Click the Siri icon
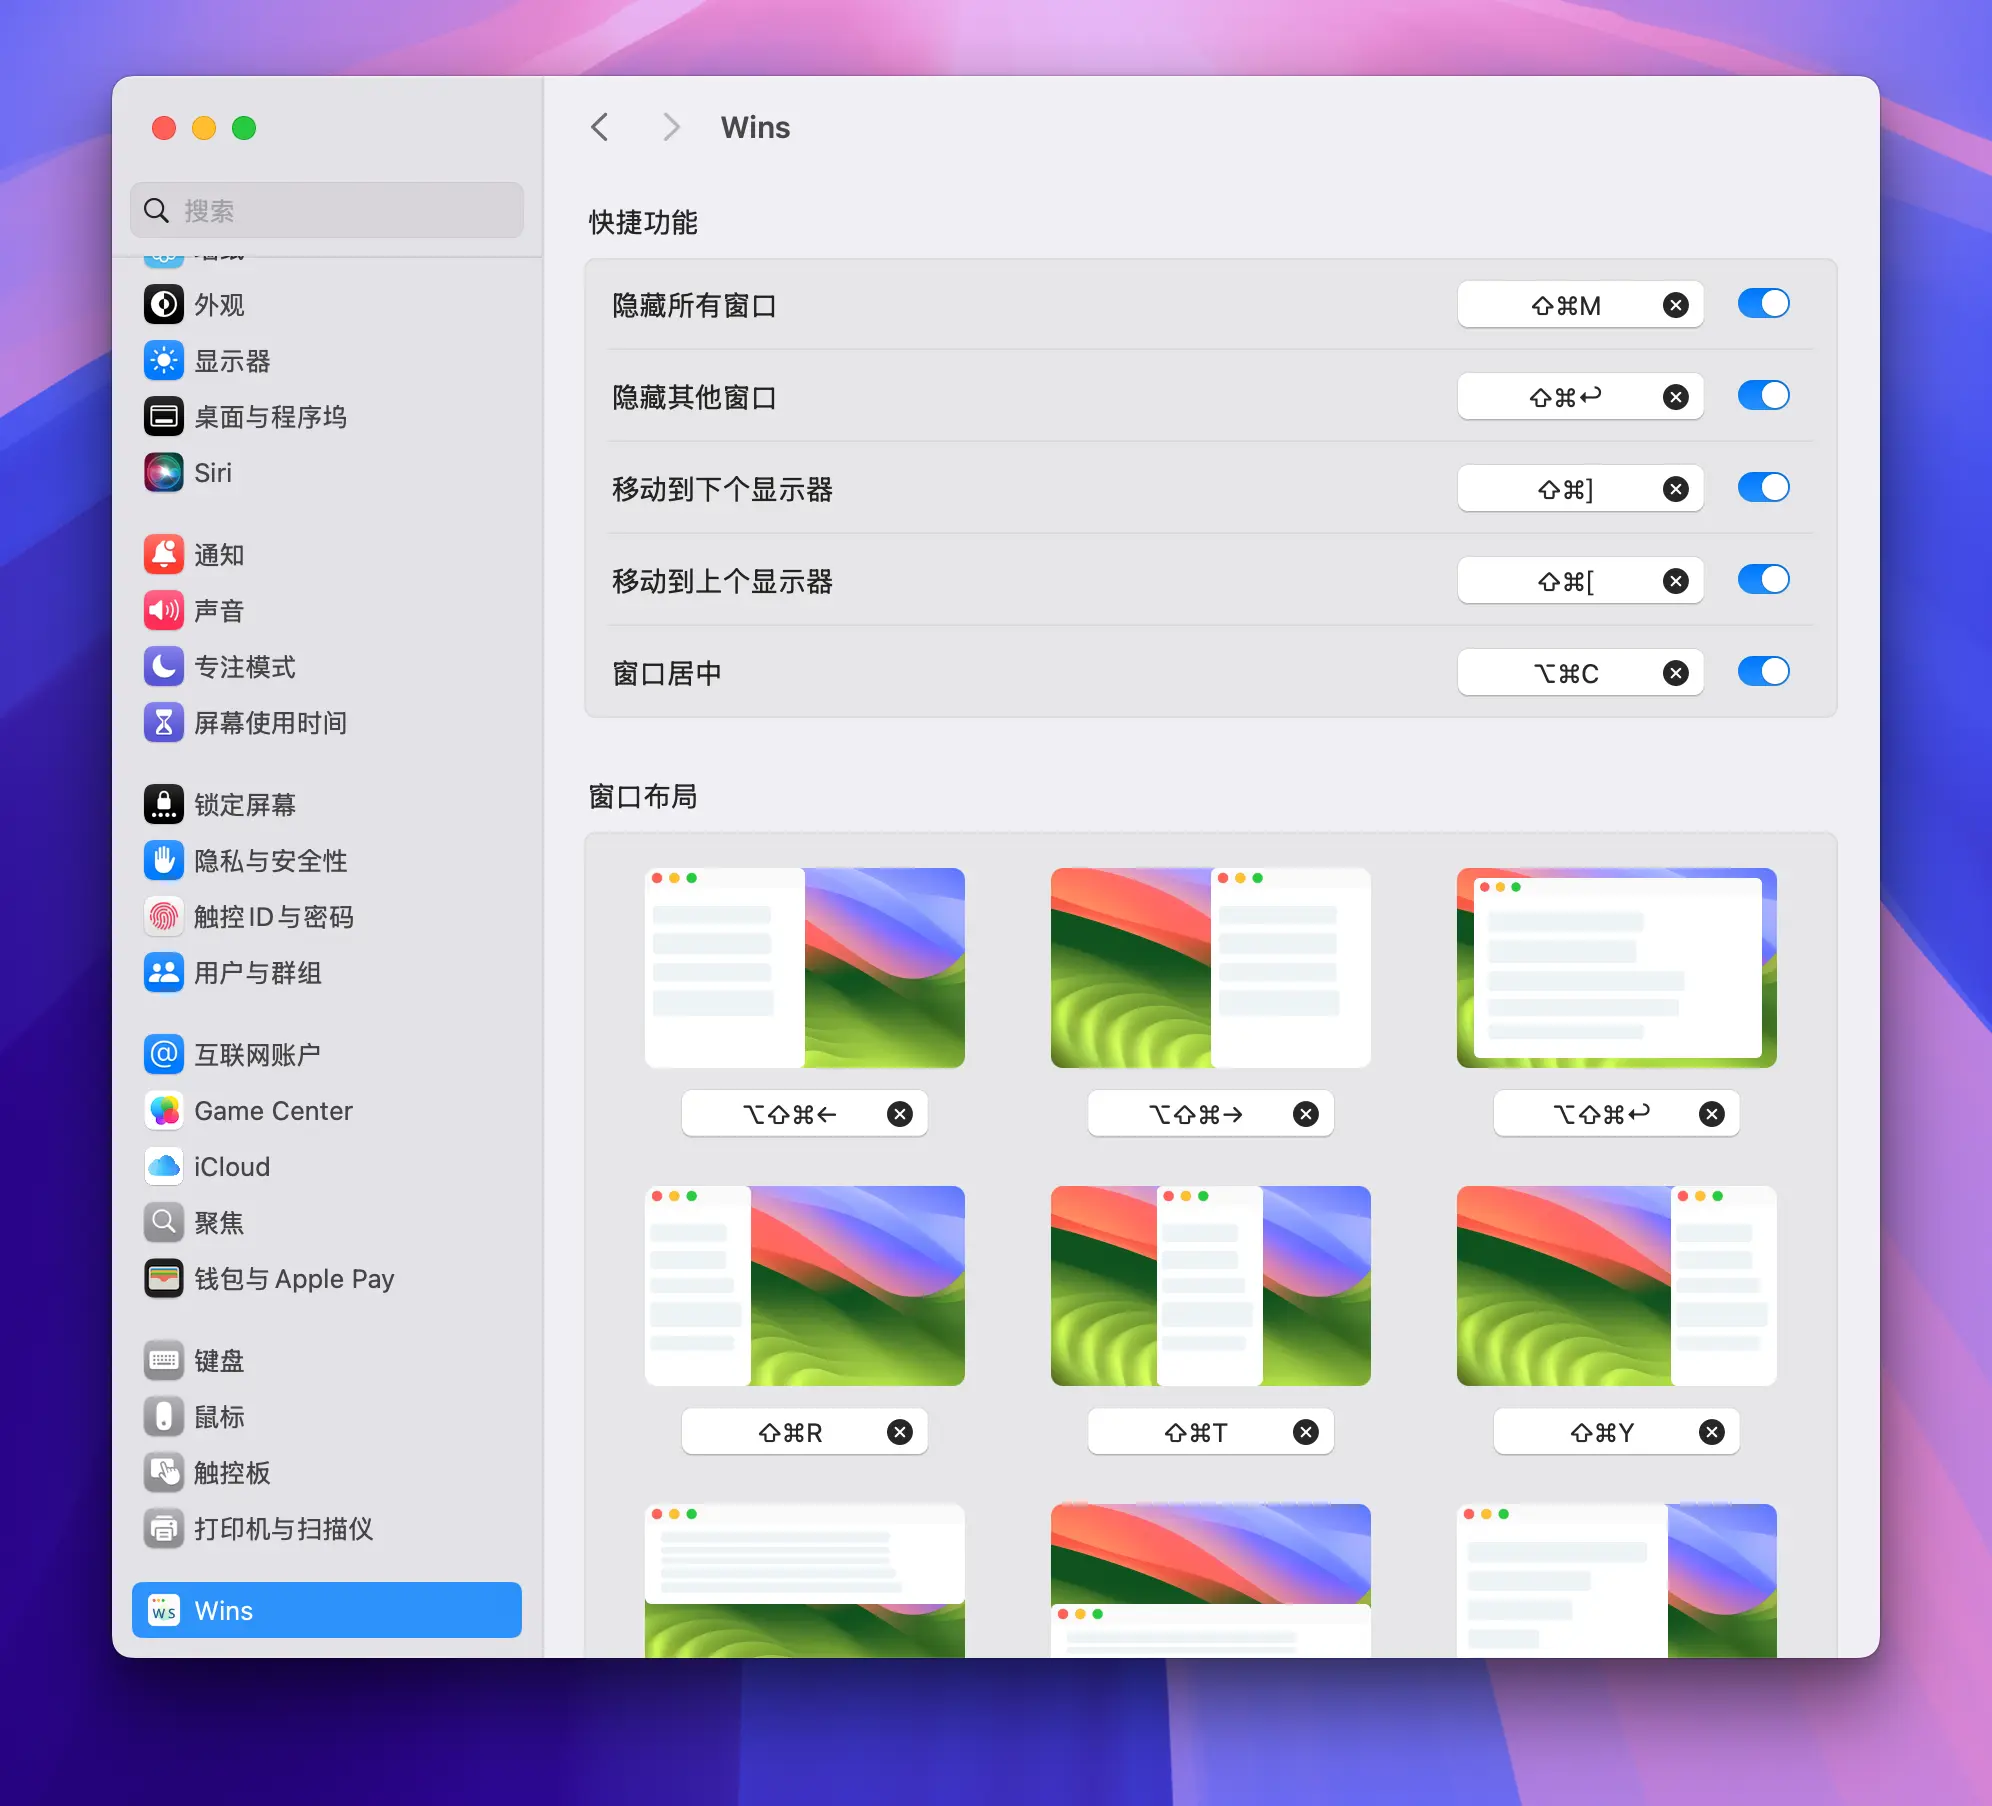The image size is (1992, 1806). tap(164, 473)
